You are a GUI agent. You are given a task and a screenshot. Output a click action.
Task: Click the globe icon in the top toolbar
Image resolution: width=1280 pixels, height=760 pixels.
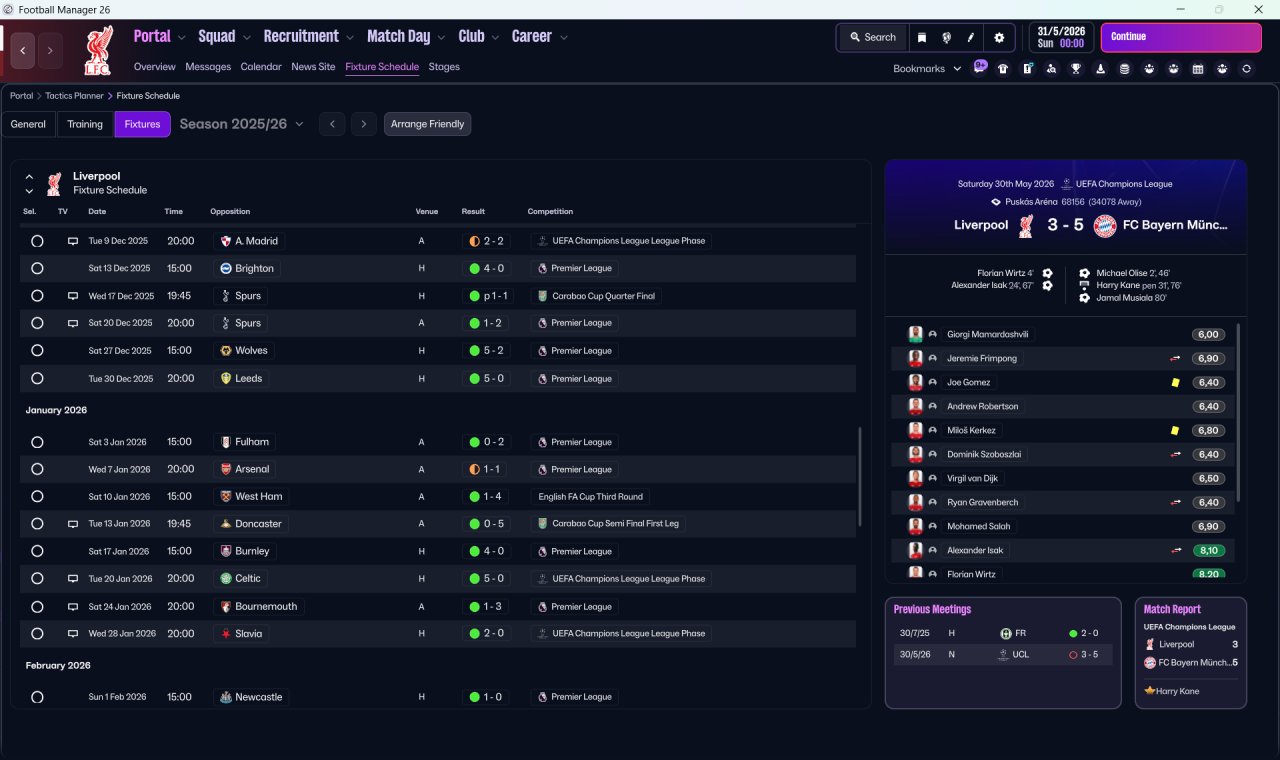coord(946,37)
